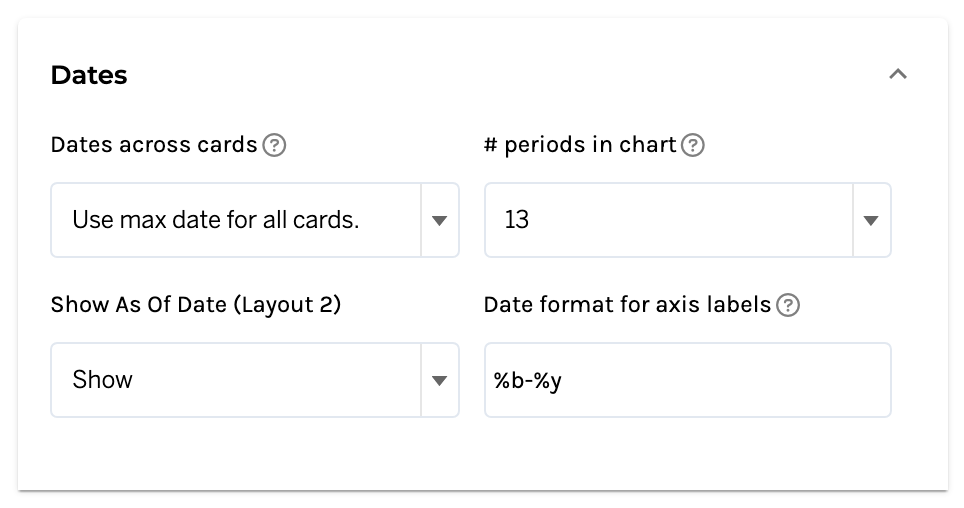The width and height of the screenshot is (964, 508).
Task: Click arrow of Dates across cards dropdown
Action: (439, 220)
